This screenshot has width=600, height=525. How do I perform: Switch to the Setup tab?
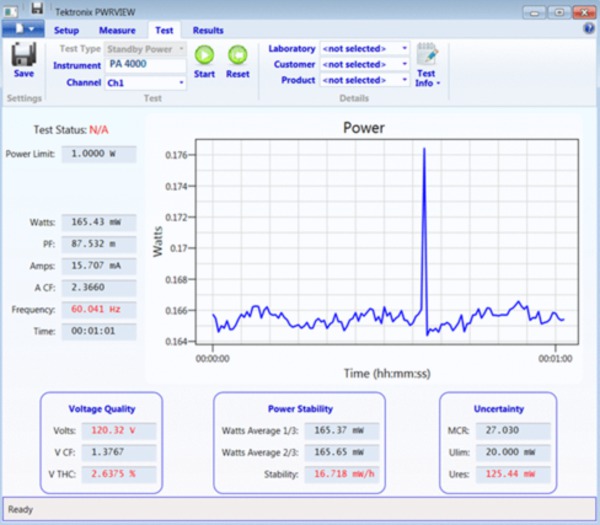click(66, 30)
